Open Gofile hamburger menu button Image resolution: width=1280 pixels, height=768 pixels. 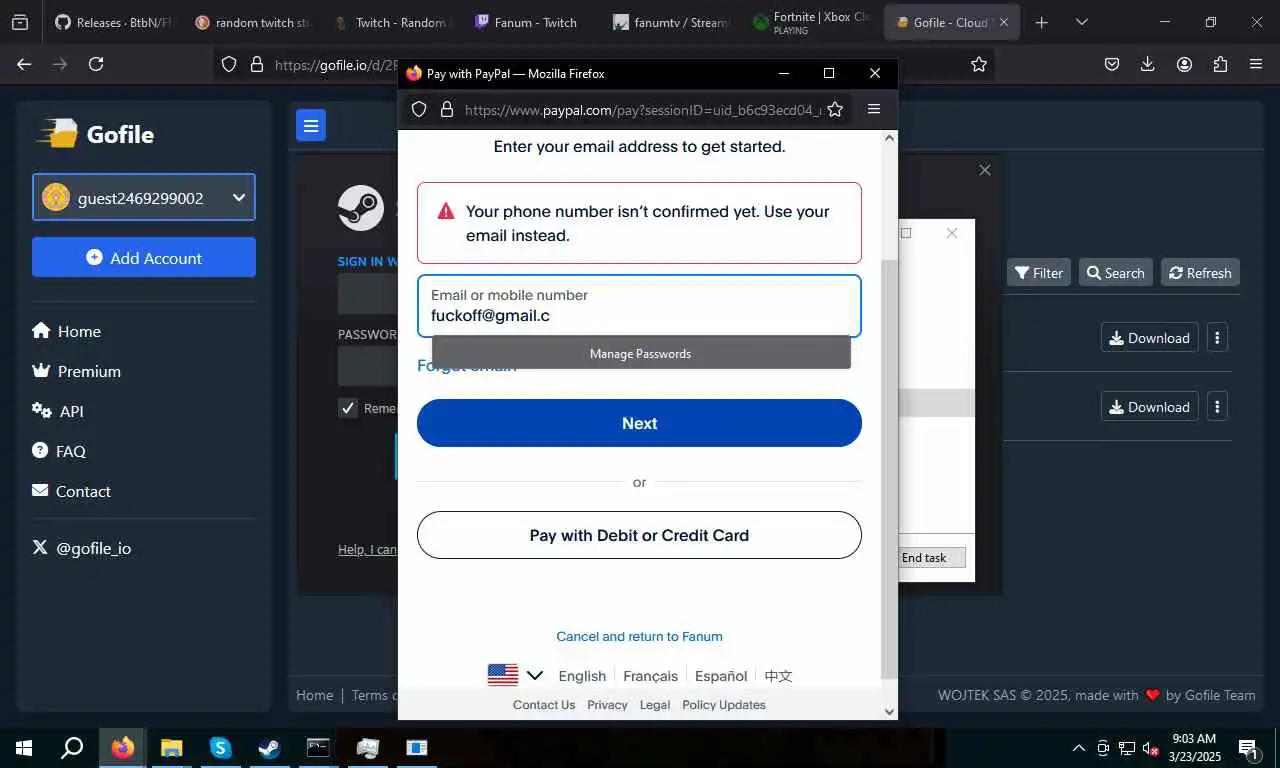(x=311, y=125)
